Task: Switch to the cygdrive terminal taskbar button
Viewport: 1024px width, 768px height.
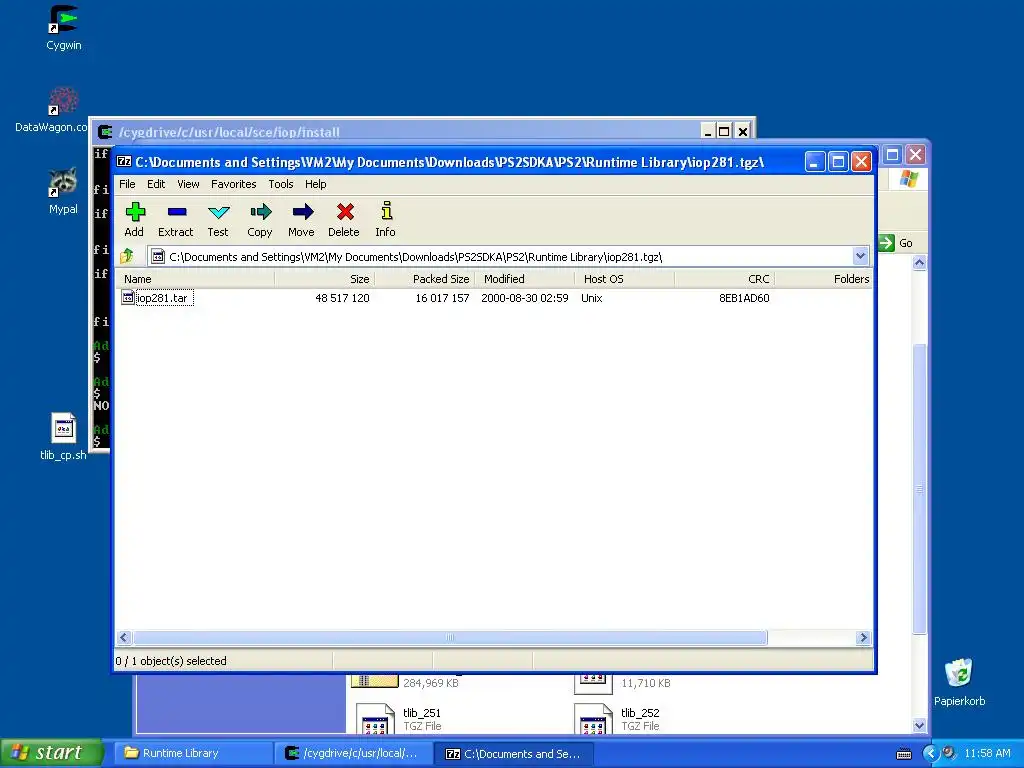Action: [x=355, y=753]
